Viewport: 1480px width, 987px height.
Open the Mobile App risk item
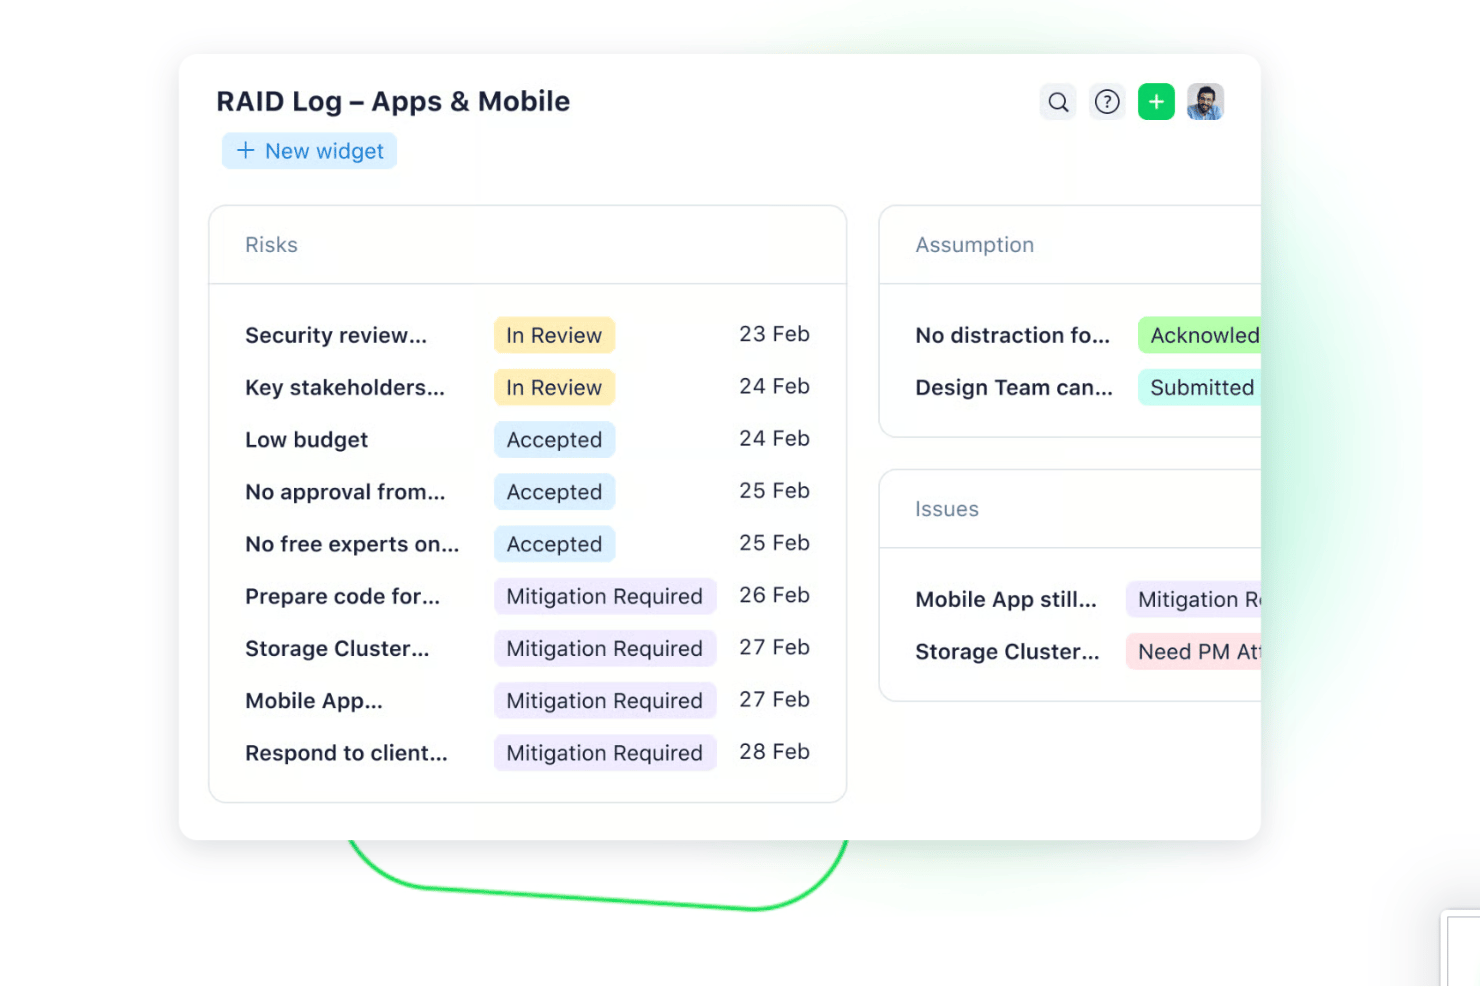coord(314,701)
